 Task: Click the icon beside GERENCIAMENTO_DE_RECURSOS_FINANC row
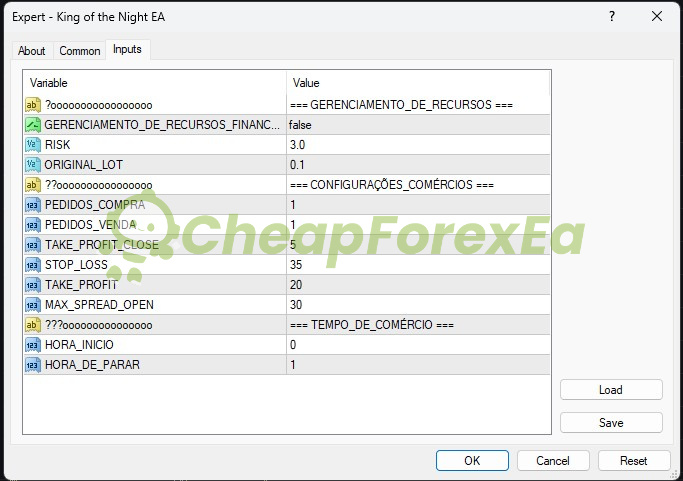[32, 125]
